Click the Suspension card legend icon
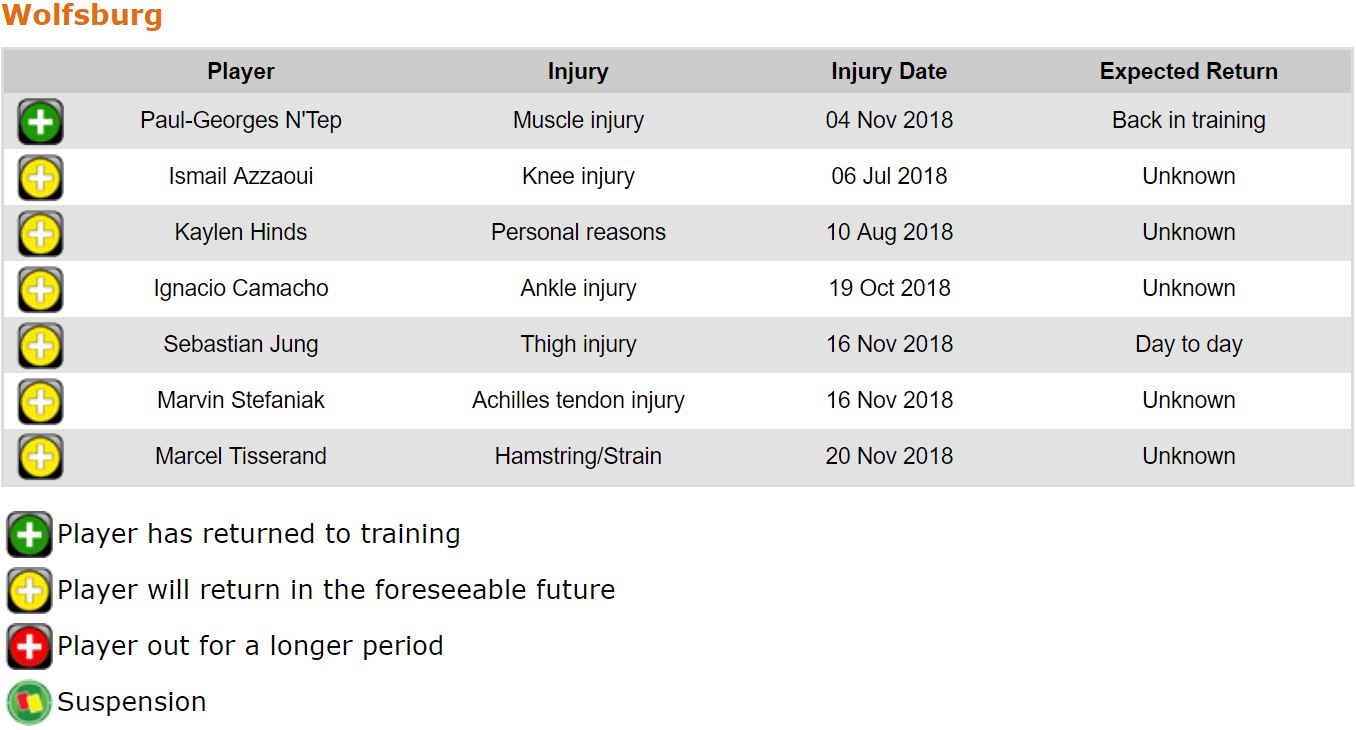The height and width of the screenshot is (730, 1356). [x=29, y=702]
